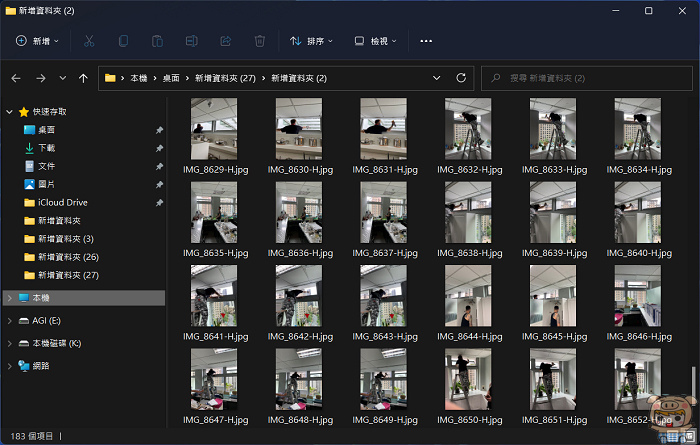Select thumbnail IMG_8650-H.jpg

pos(468,379)
